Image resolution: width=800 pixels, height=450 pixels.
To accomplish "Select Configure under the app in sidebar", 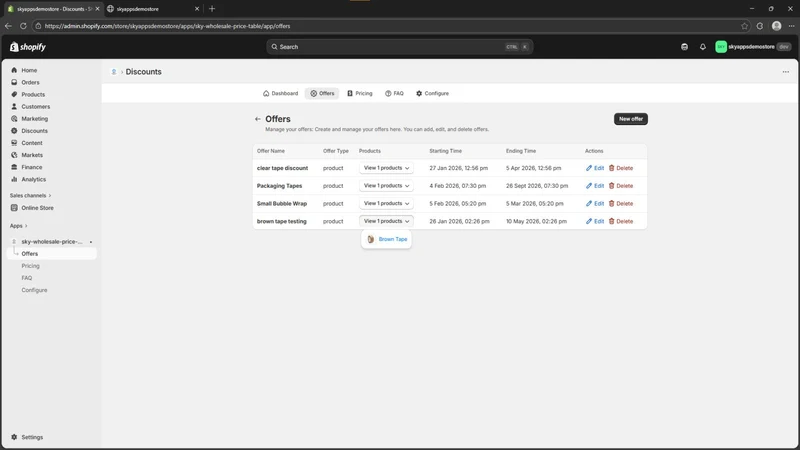I will click(x=34, y=290).
